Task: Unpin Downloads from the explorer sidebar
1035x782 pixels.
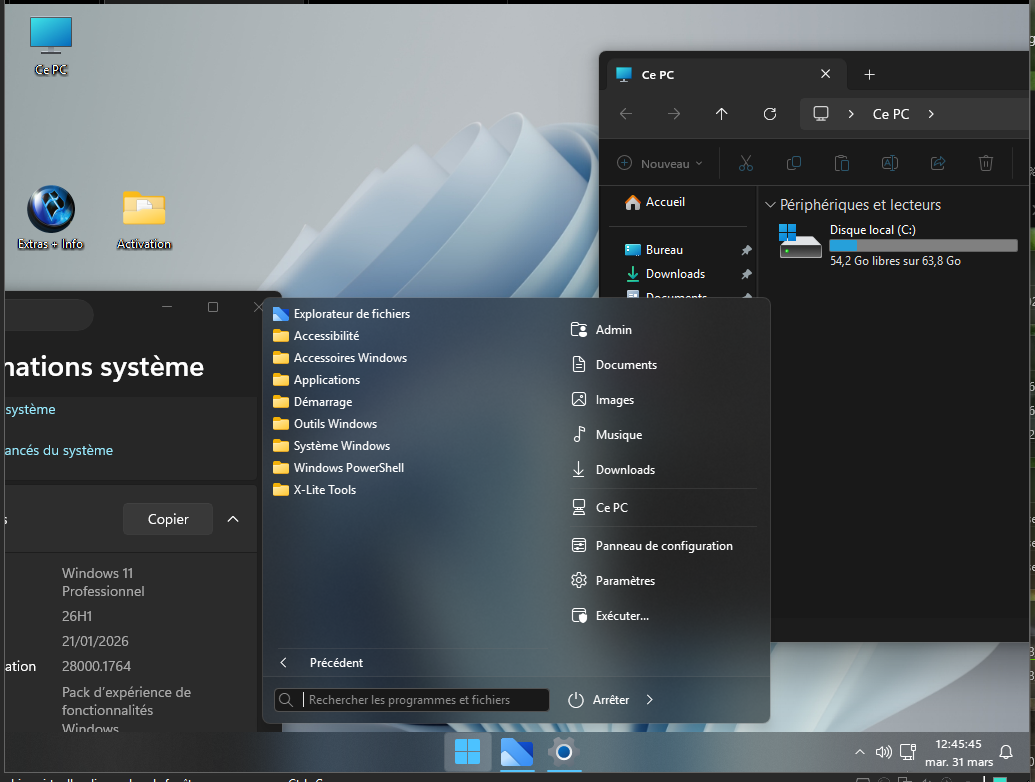Action: 746,274
